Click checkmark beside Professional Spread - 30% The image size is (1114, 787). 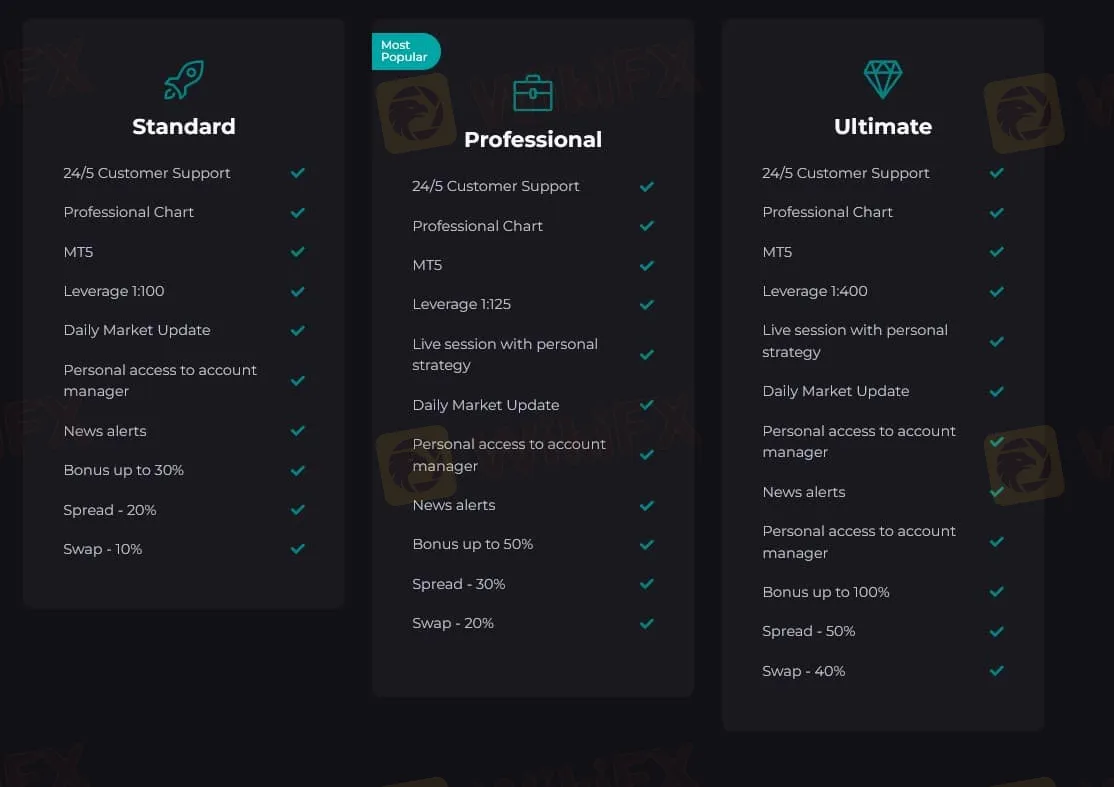646,584
